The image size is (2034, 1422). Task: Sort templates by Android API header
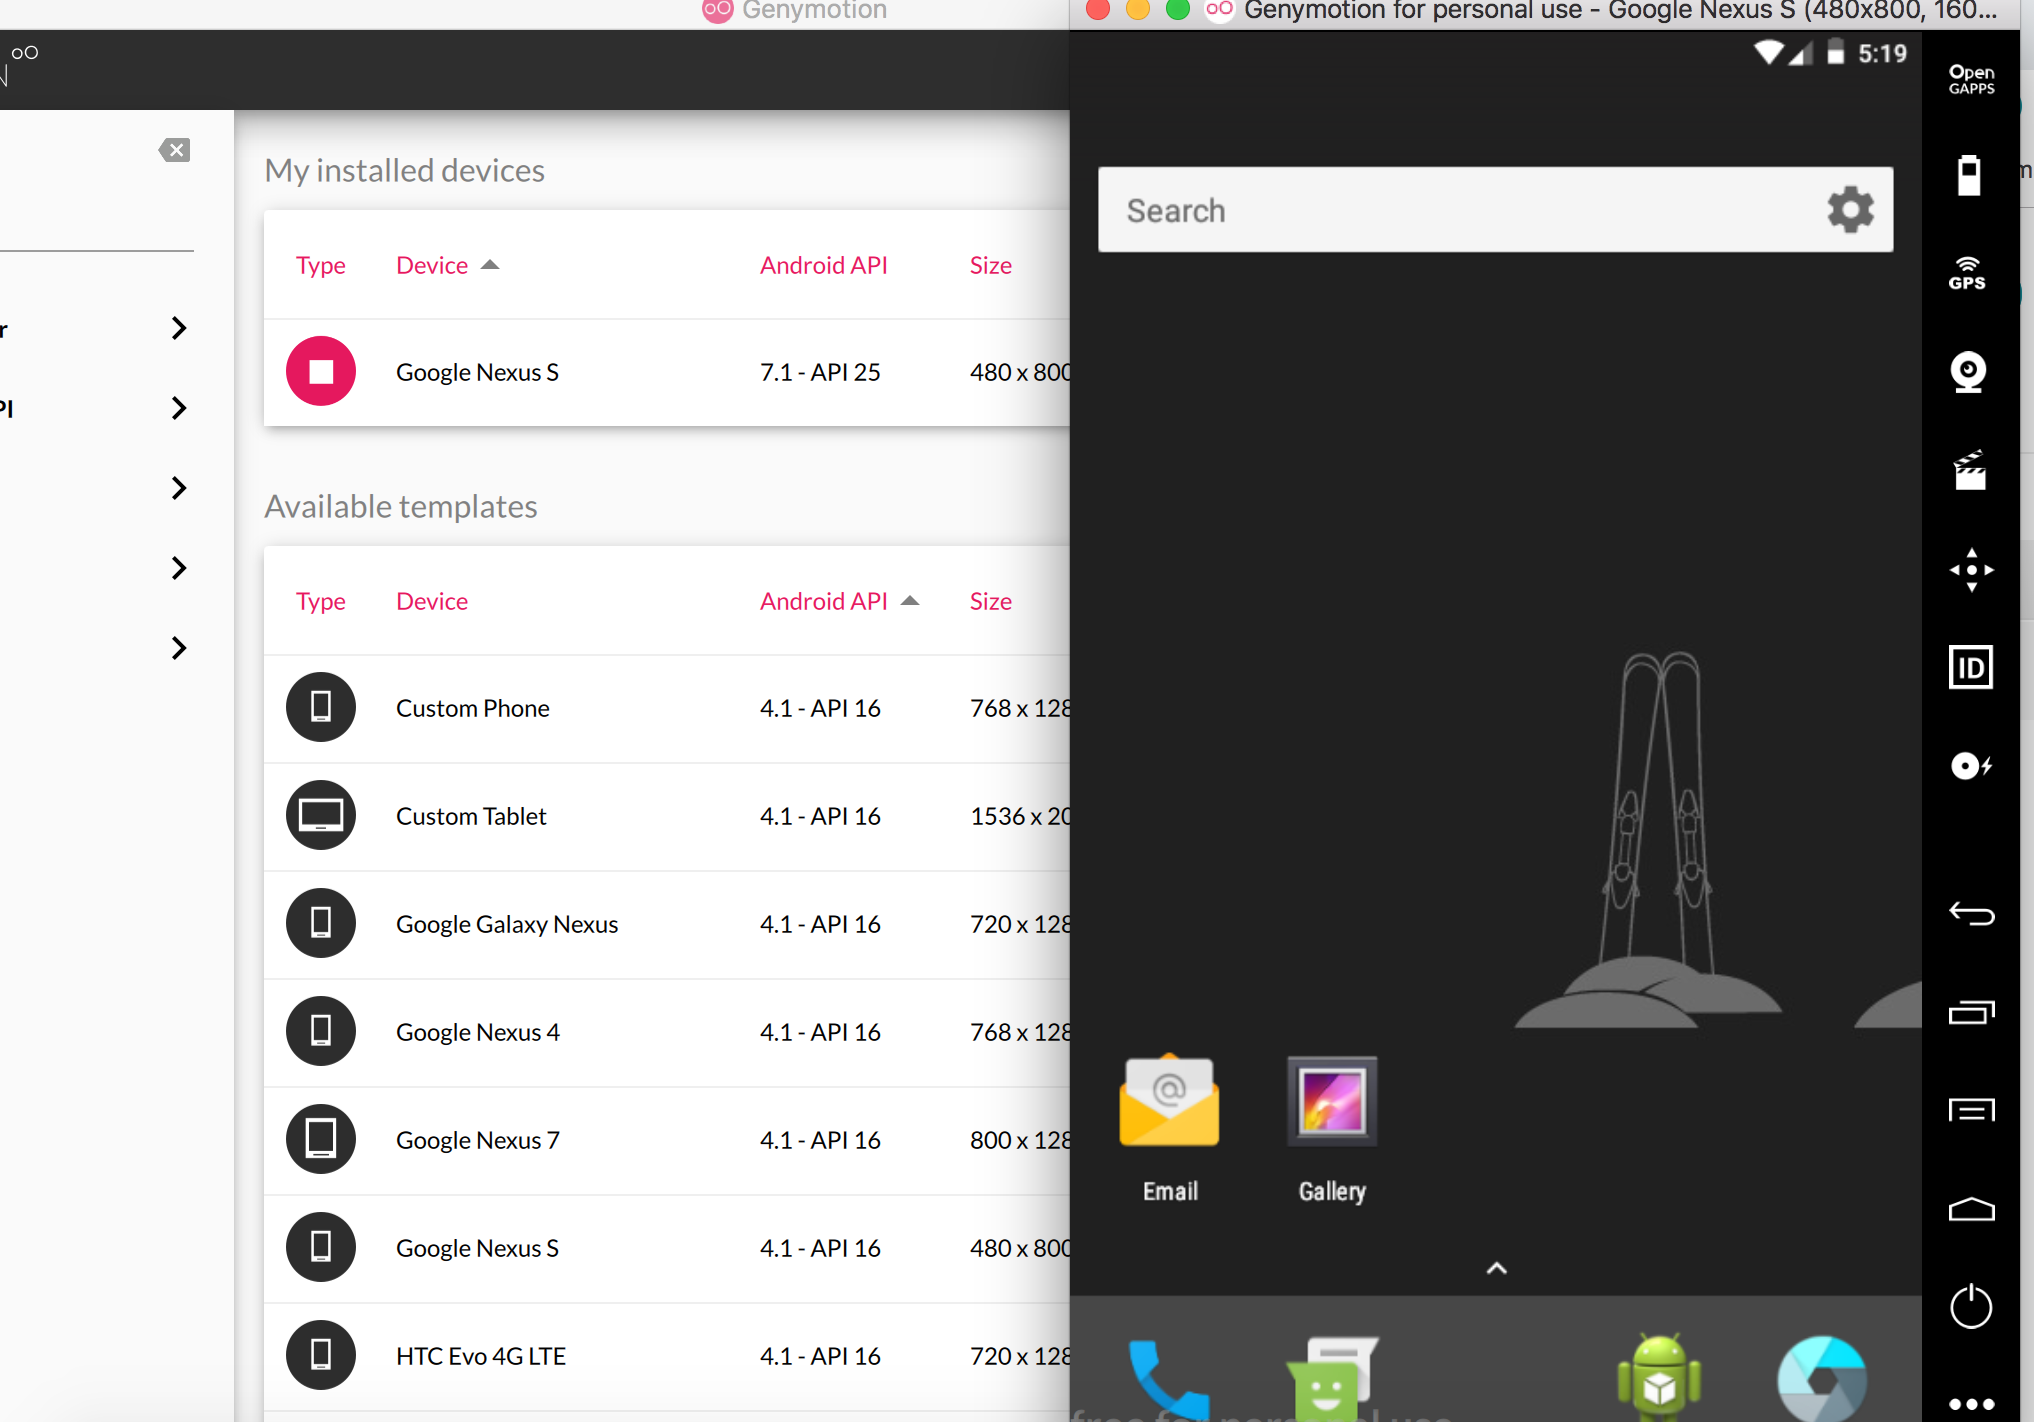[824, 601]
